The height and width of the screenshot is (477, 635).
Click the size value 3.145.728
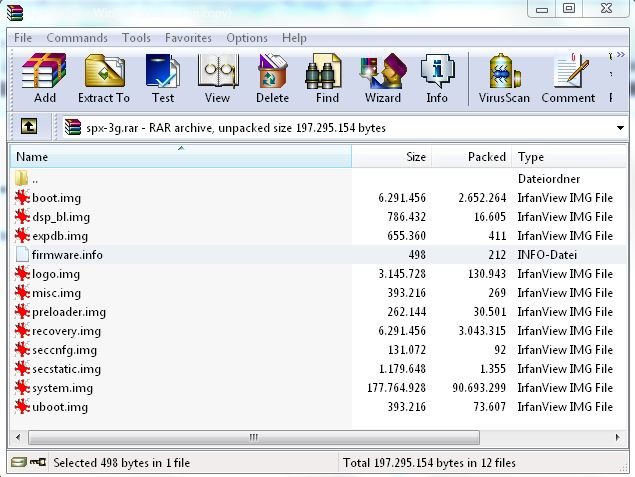[x=402, y=274]
